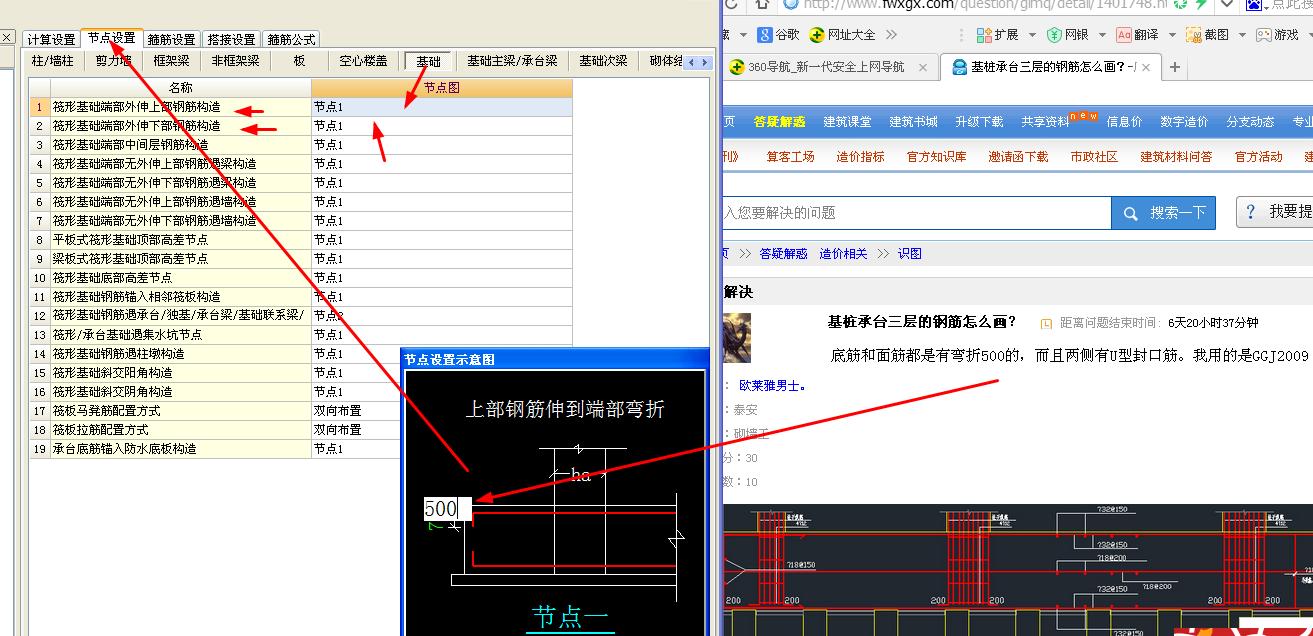Image resolution: width=1313 pixels, height=636 pixels.
Task: Select row 承台底筋锚入防水底板构造
Action: [181, 449]
